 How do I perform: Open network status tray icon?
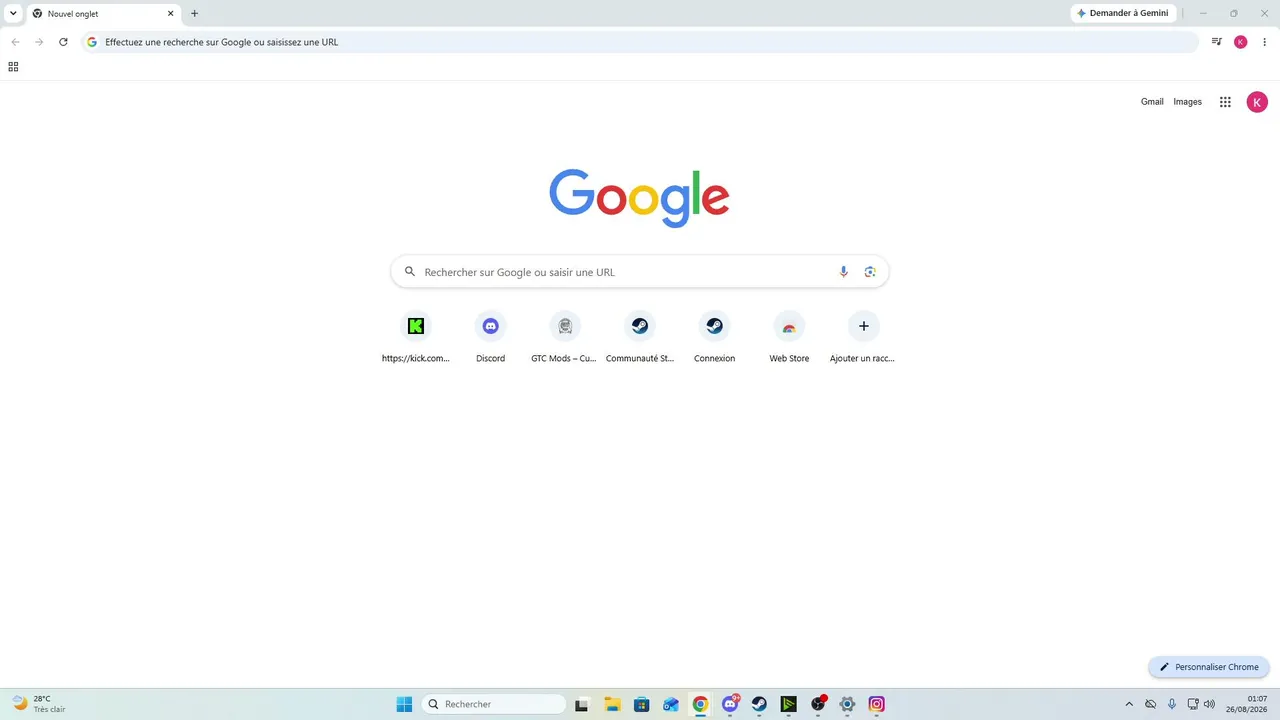coord(1192,704)
